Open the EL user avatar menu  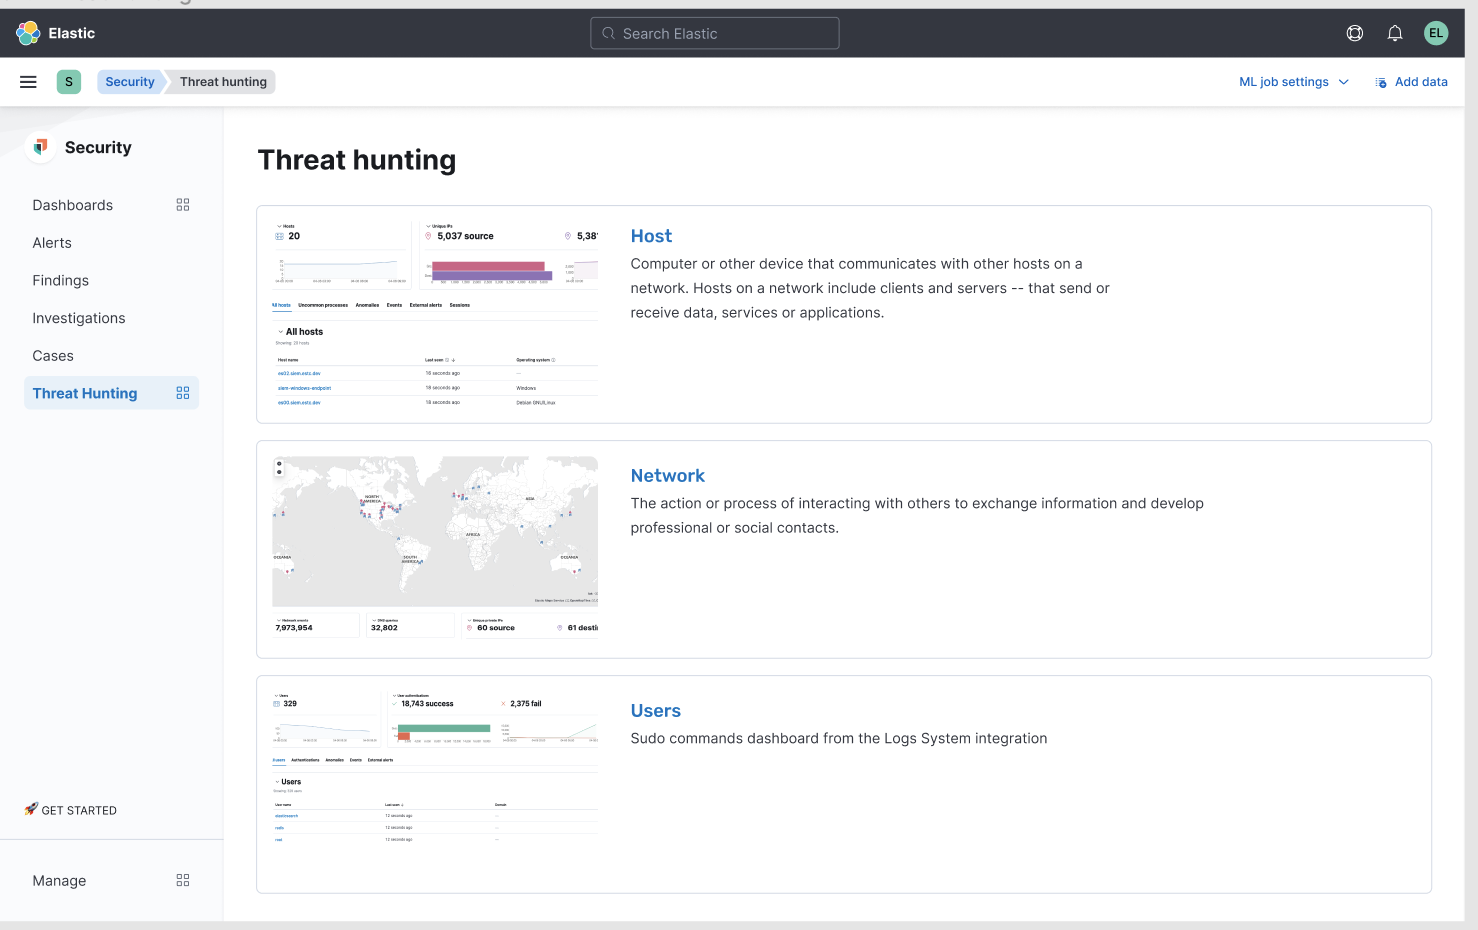(1436, 33)
